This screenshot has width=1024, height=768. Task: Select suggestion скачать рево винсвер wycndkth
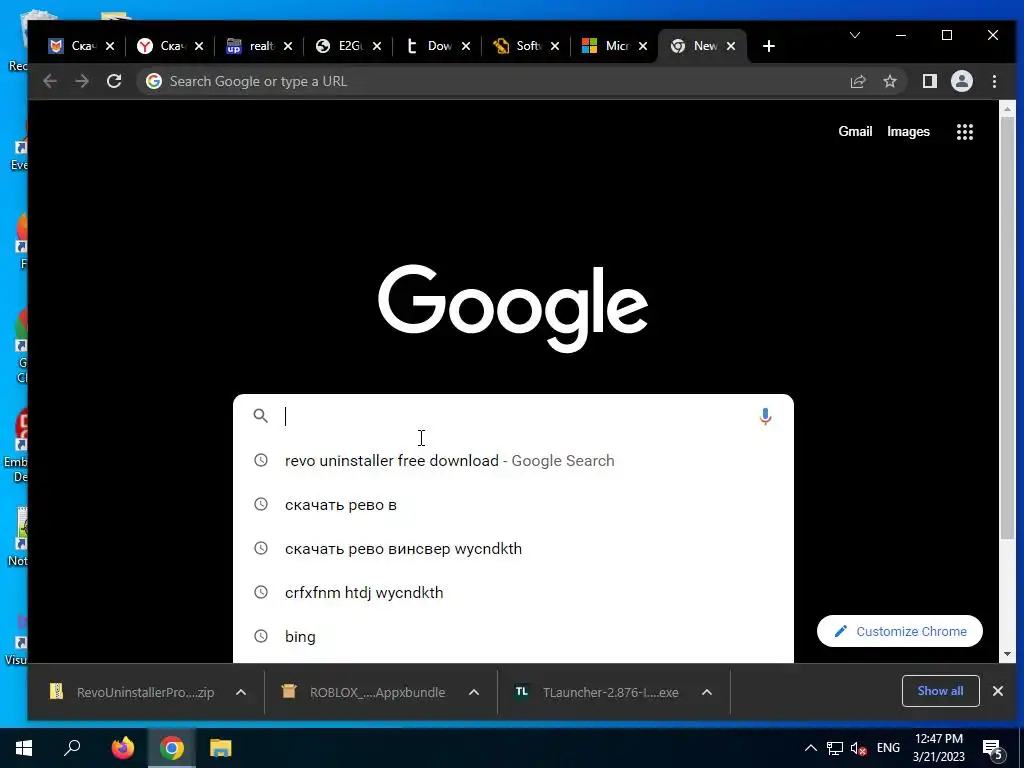click(513, 549)
